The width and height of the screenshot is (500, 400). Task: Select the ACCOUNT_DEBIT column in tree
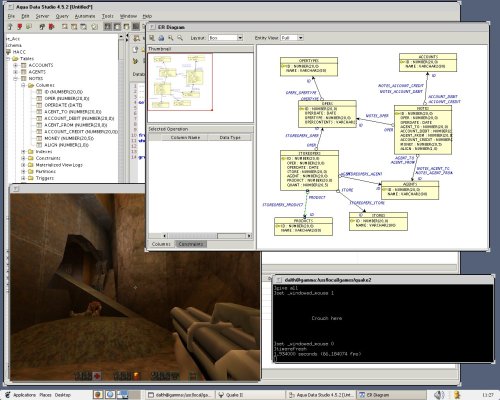point(79,118)
